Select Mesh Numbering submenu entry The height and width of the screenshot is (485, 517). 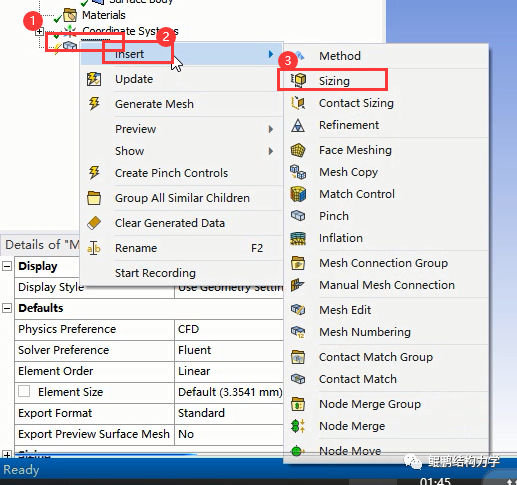[x=386, y=332]
